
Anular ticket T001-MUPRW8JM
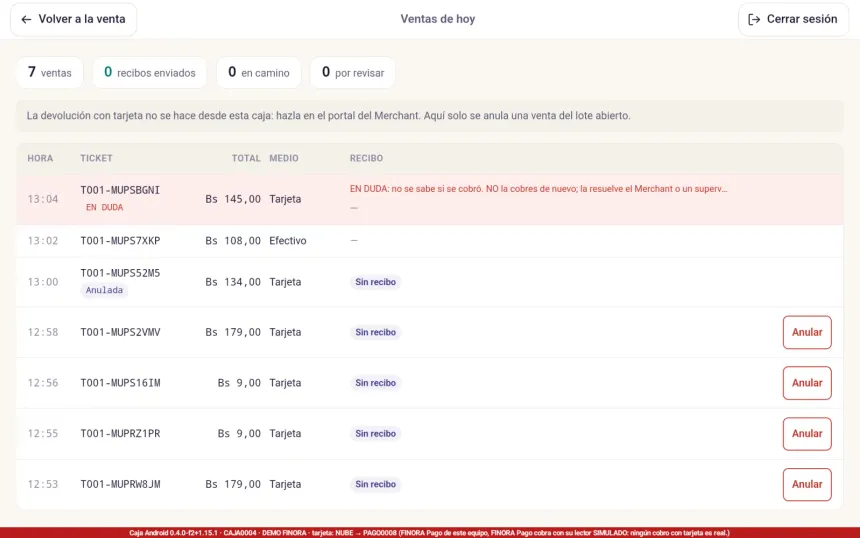[x=807, y=484]
